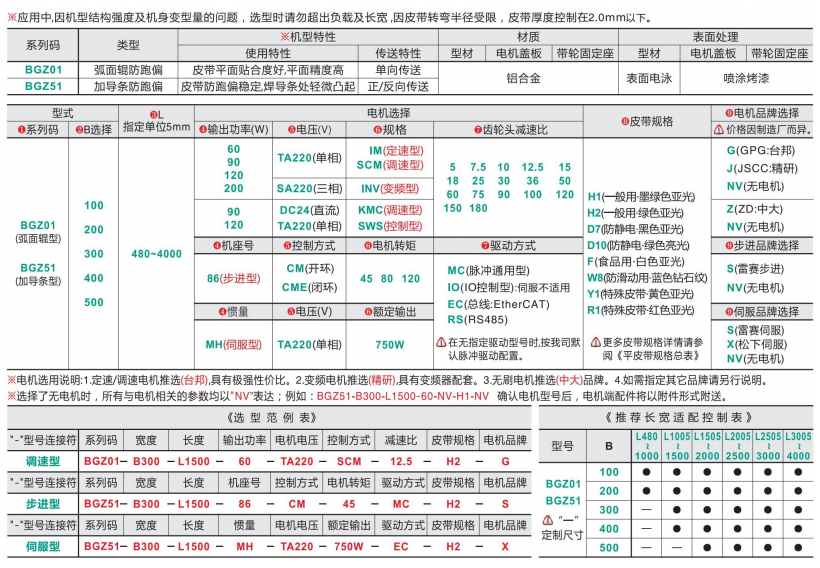The image size is (820, 568).
Task: Click the L1505–2000 column header cell
Action: tap(708, 448)
